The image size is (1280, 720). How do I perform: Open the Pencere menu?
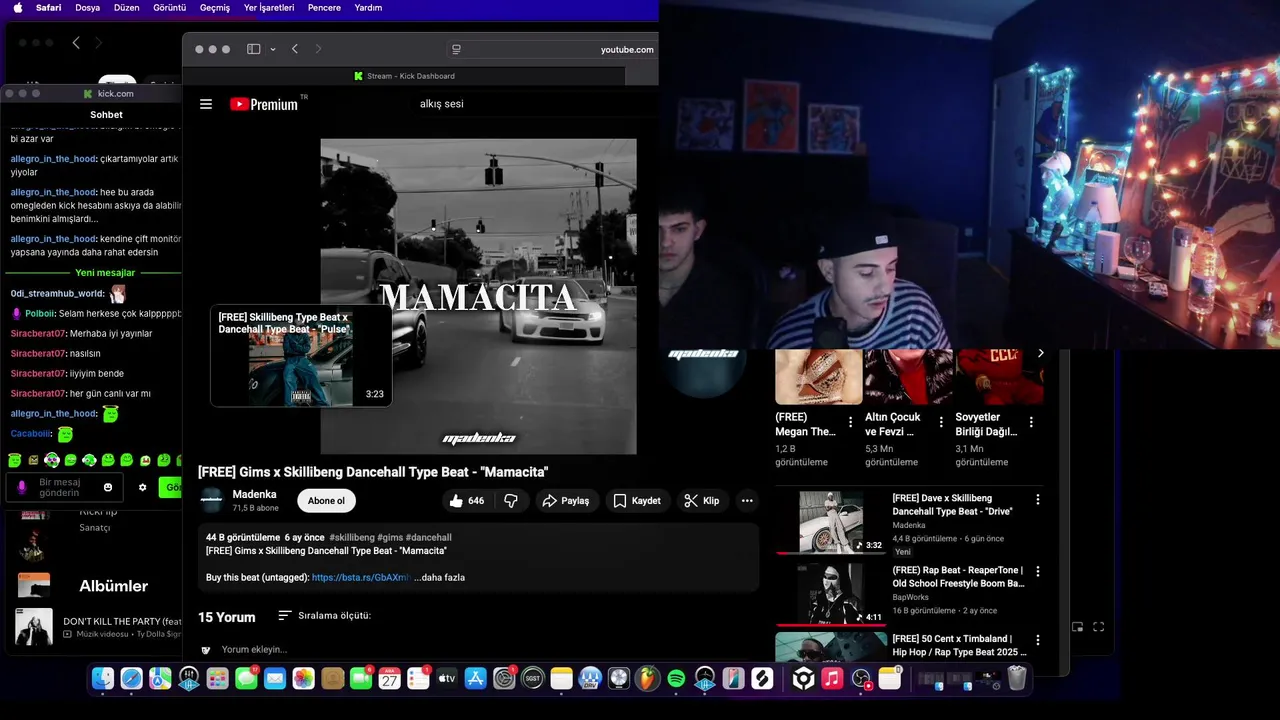(x=324, y=7)
